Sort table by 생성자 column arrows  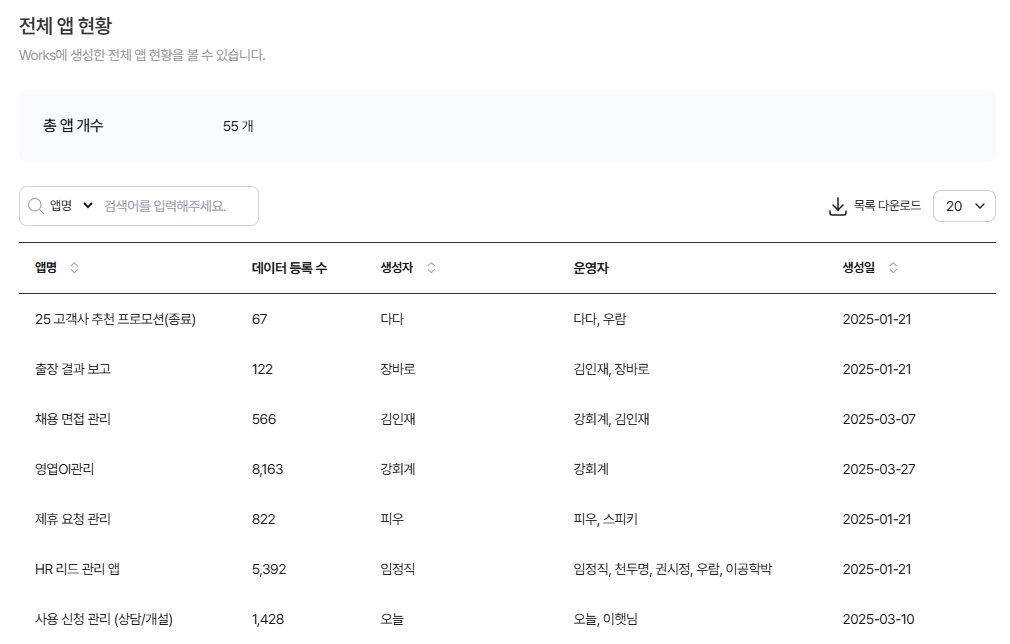tap(431, 268)
